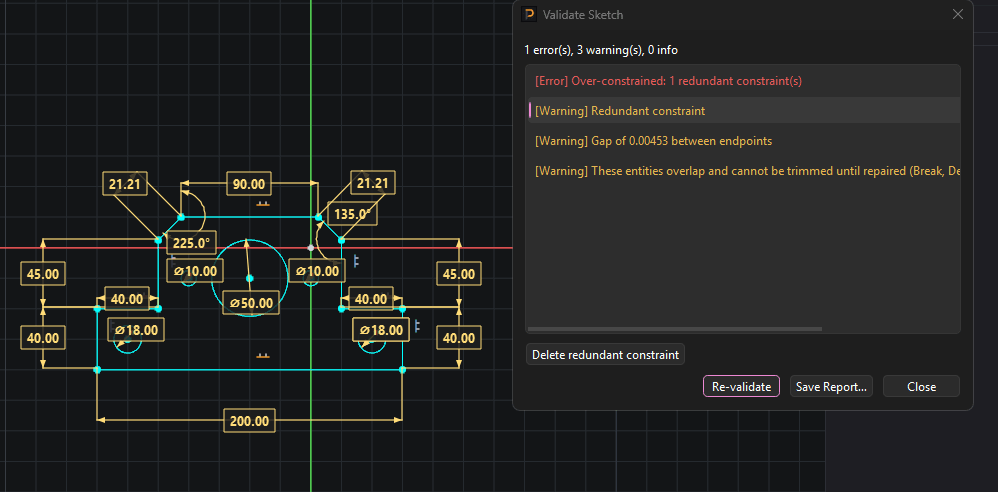This screenshot has width=998, height=492.
Task: Click horizontal scrollbar in validation list
Action: (x=675, y=329)
